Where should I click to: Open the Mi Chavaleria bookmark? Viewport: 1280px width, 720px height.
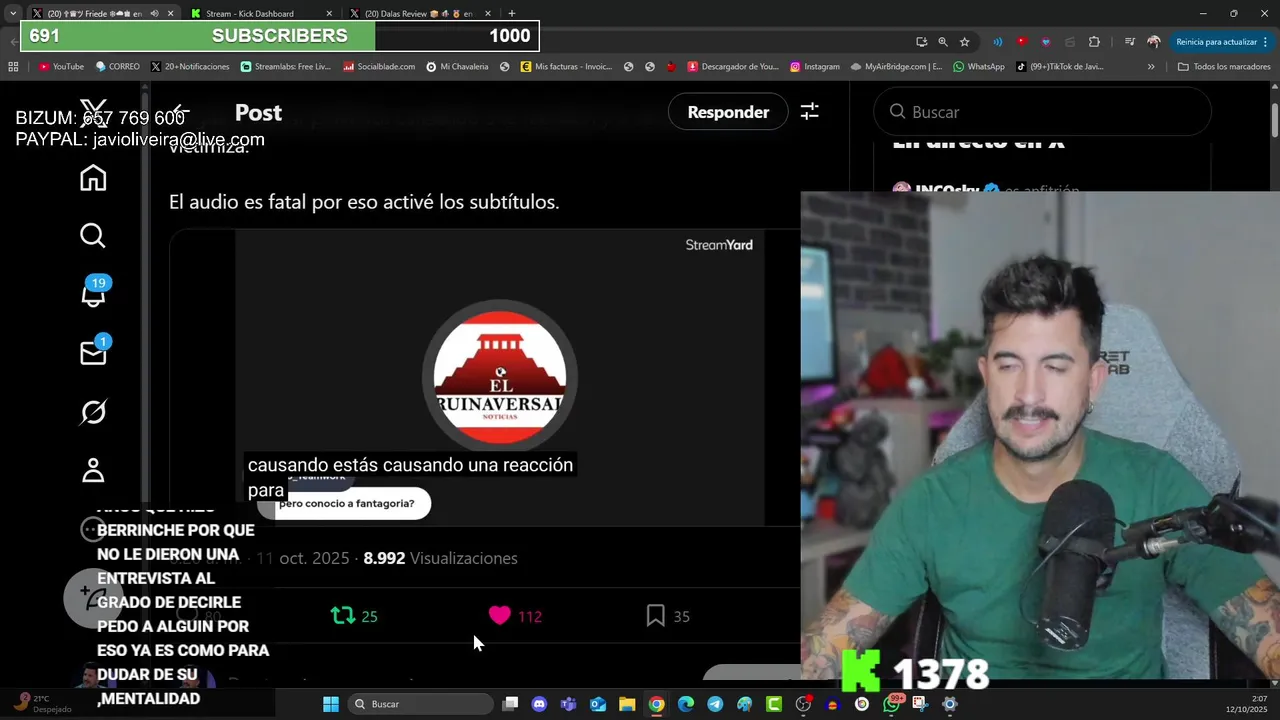coord(457,67)
